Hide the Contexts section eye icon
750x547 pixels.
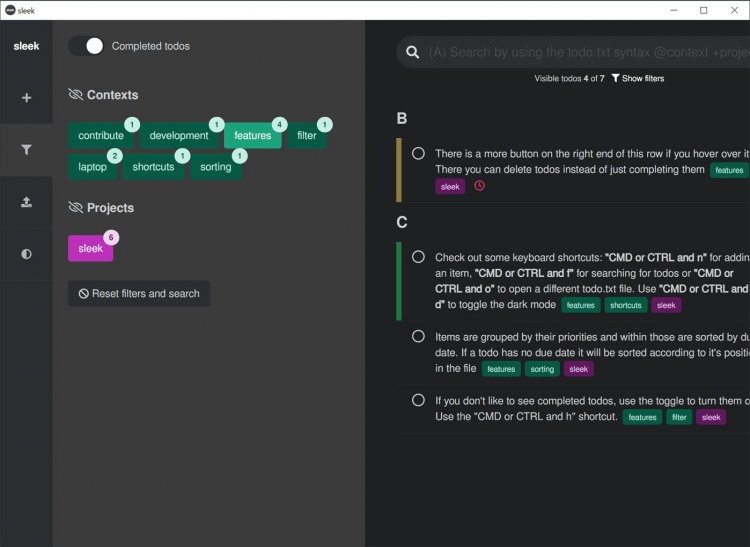[75, 95]
